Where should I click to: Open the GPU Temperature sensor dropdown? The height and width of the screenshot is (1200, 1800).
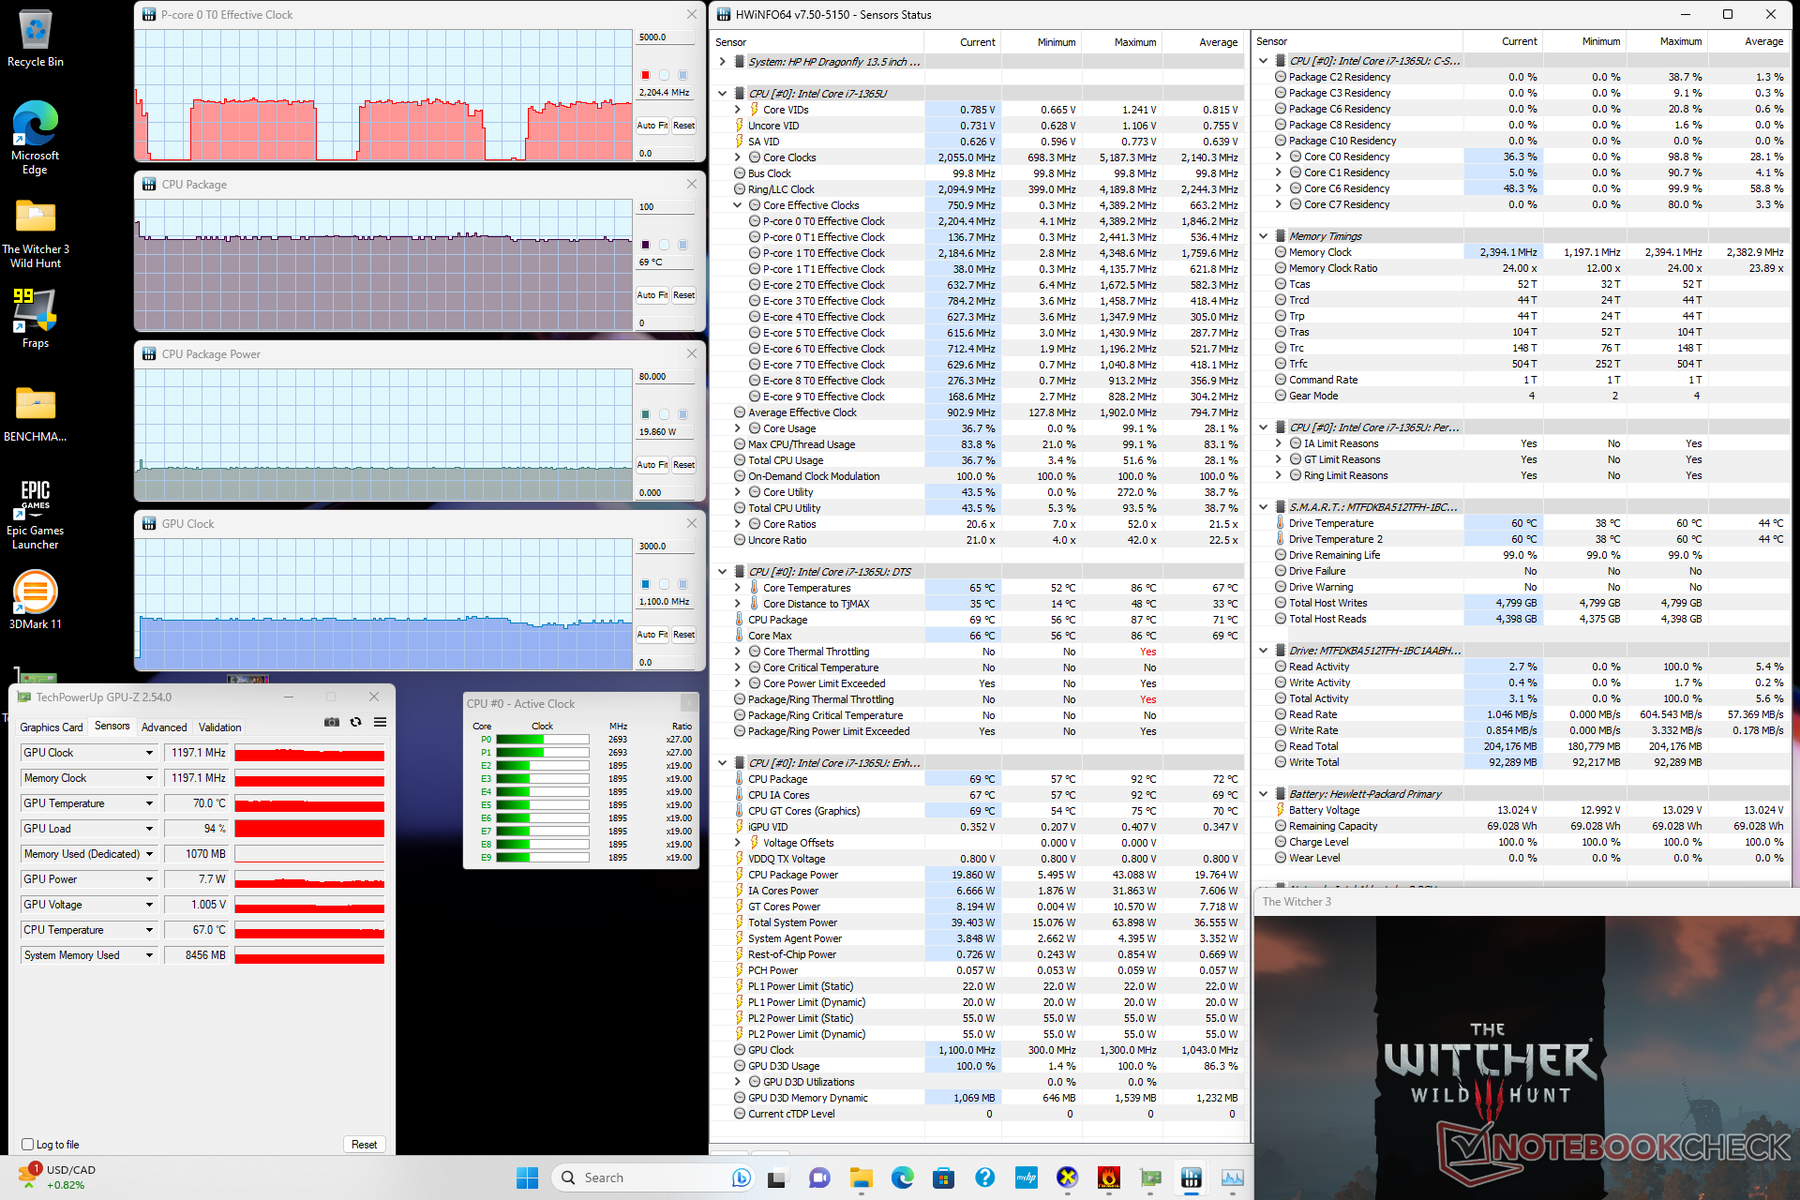(x=149, y=803)
